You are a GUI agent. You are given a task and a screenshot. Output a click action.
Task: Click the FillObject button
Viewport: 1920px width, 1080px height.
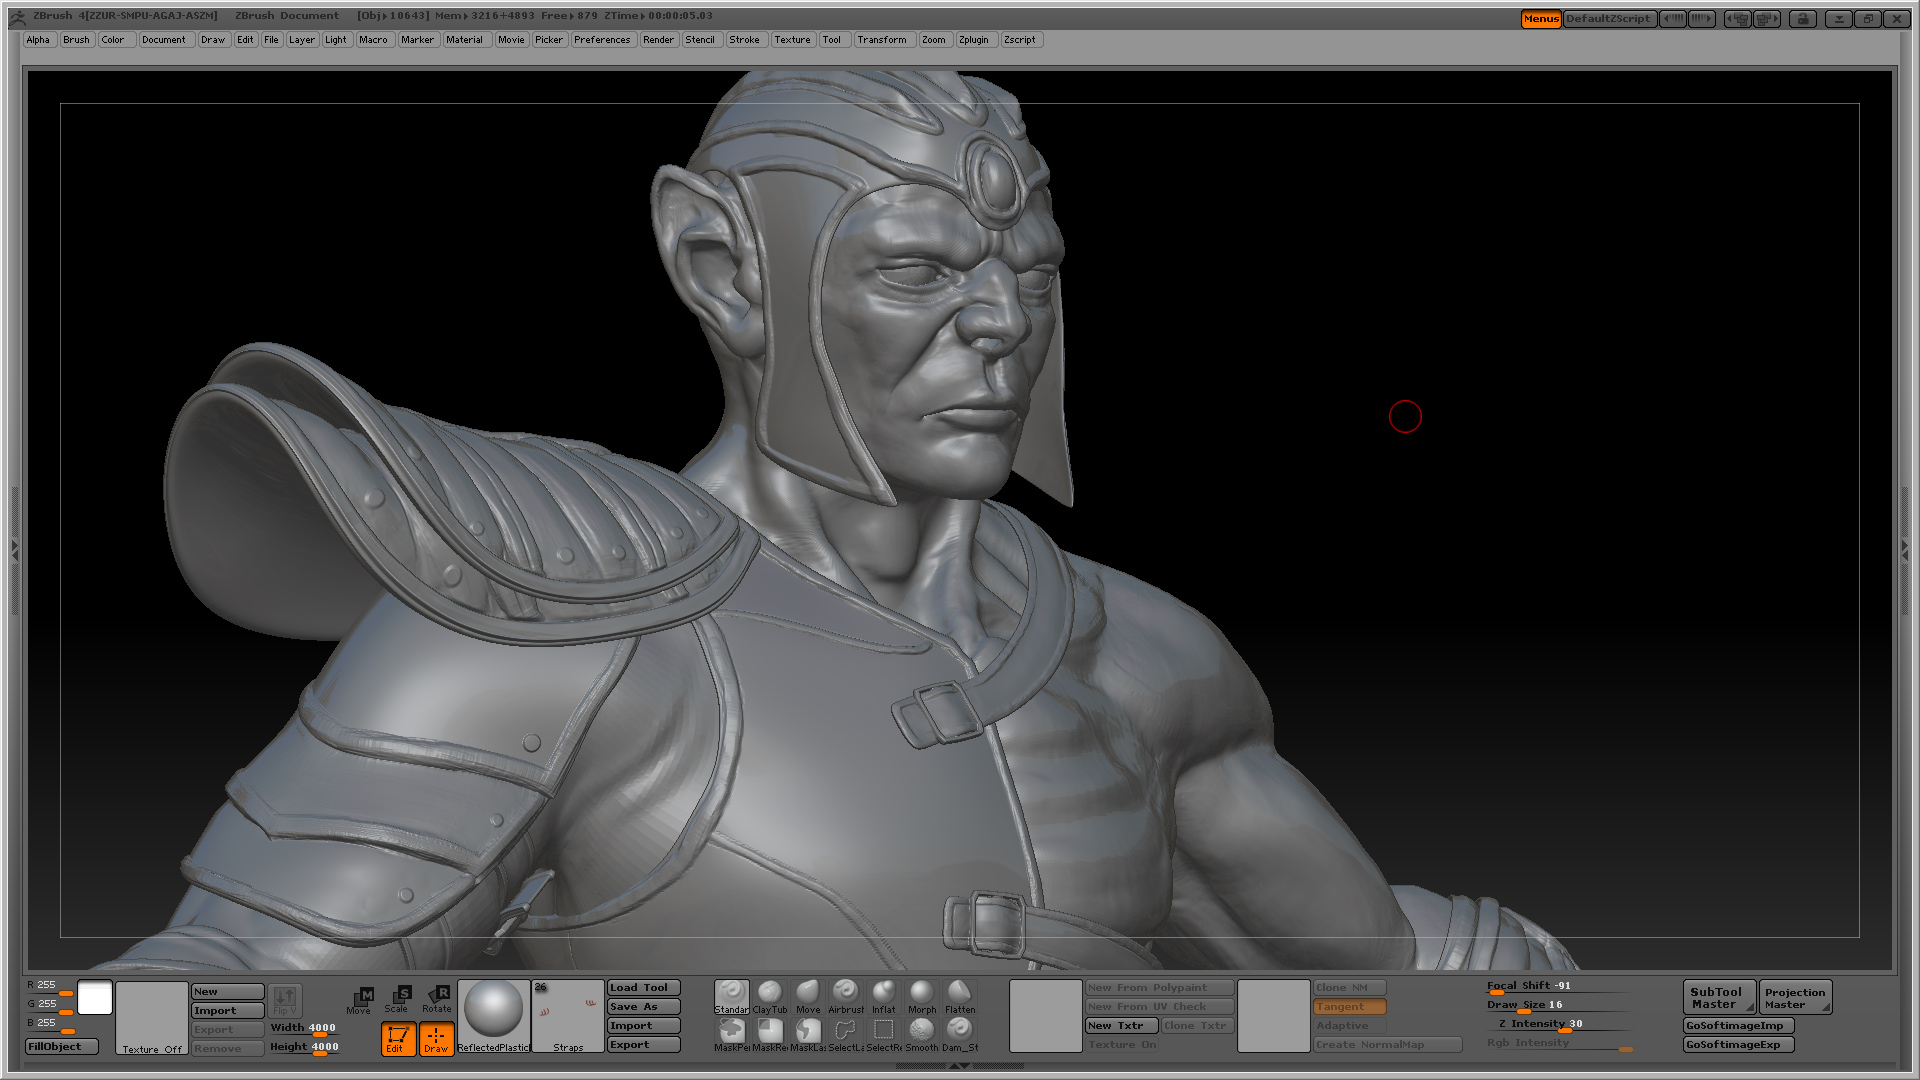(62, 1047)
